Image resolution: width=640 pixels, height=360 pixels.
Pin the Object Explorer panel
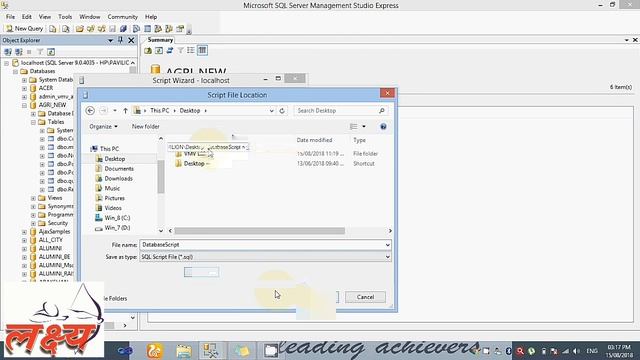(x=120, y=40)
